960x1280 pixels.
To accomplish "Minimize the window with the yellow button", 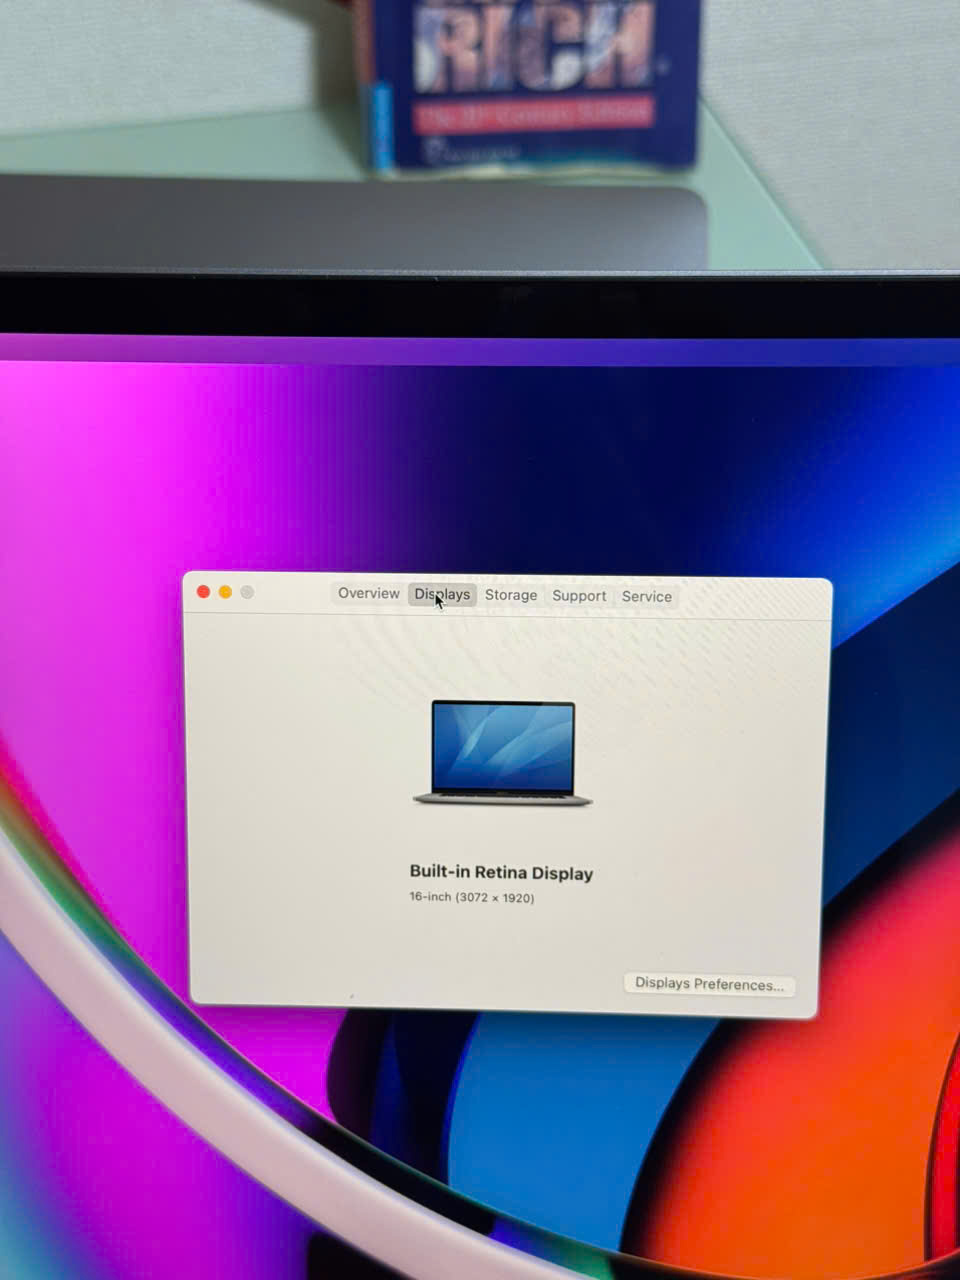I will coord(225,592).
